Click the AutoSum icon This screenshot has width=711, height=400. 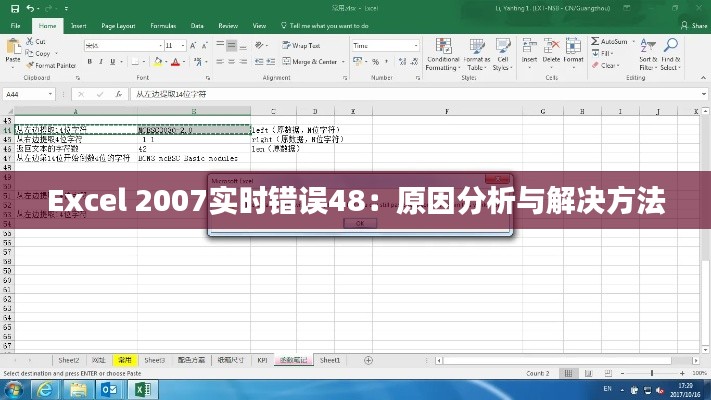(x=613, y=42)
